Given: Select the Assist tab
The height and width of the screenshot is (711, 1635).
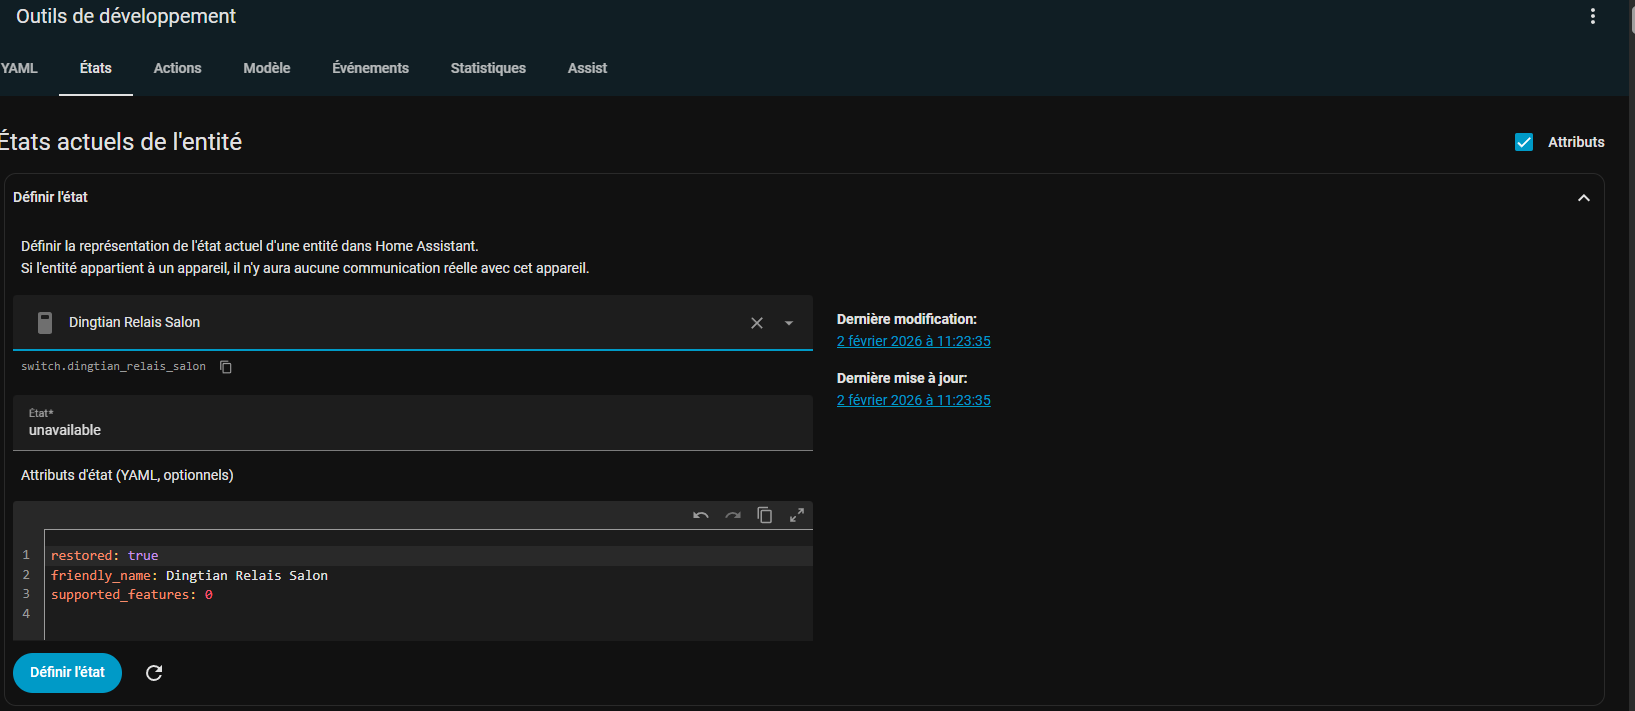Looking at the screenshot, I should click(587, 68).
